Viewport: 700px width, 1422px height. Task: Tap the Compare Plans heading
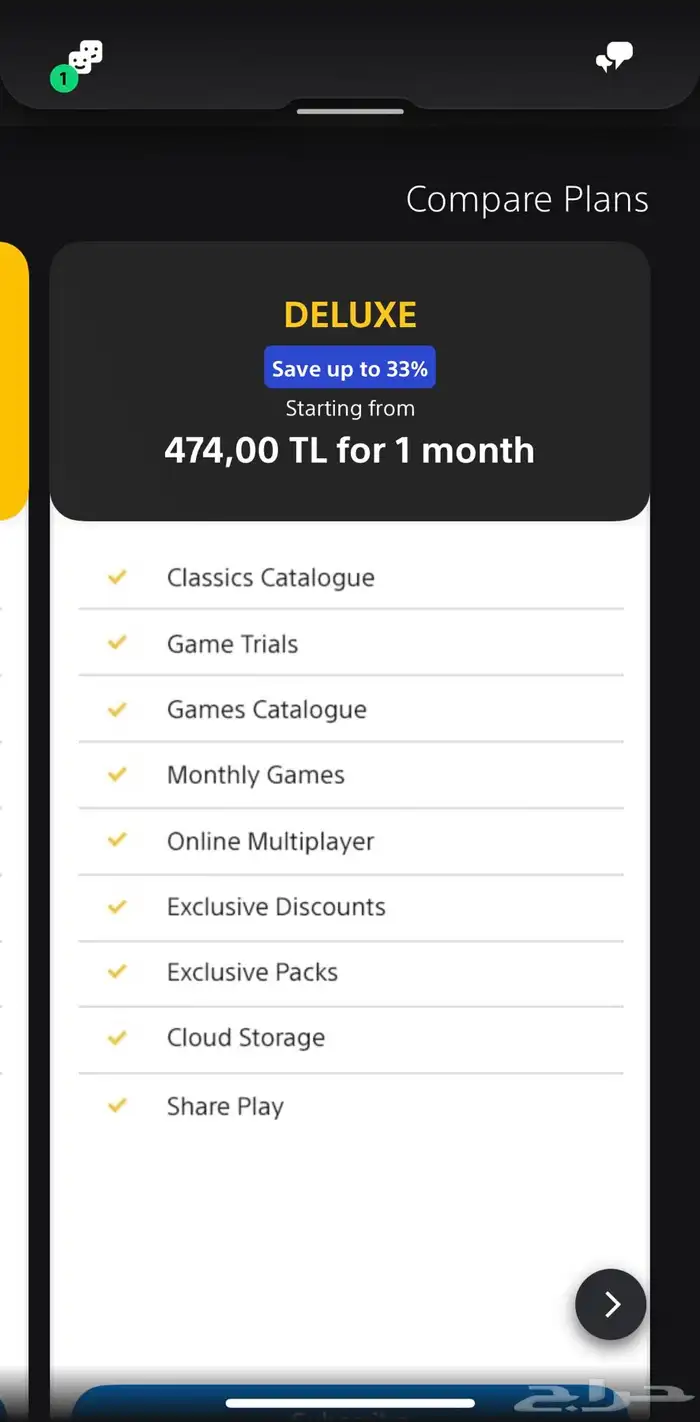pos(527,200)
